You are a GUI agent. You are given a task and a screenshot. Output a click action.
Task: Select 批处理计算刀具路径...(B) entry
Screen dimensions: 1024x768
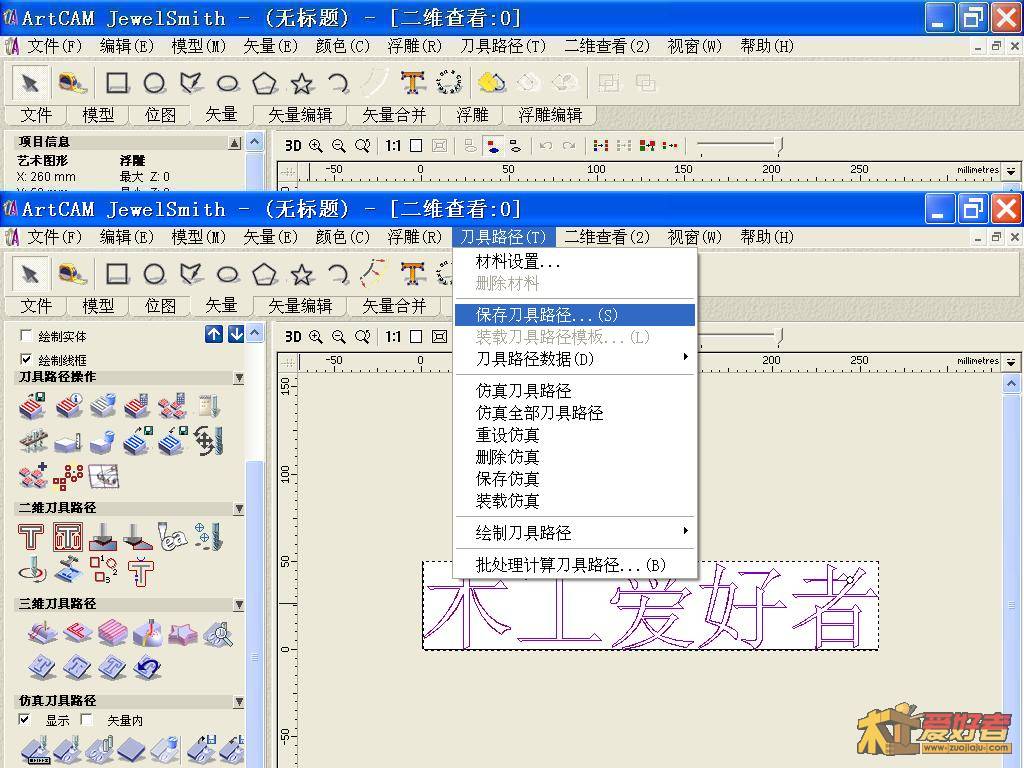575,564
